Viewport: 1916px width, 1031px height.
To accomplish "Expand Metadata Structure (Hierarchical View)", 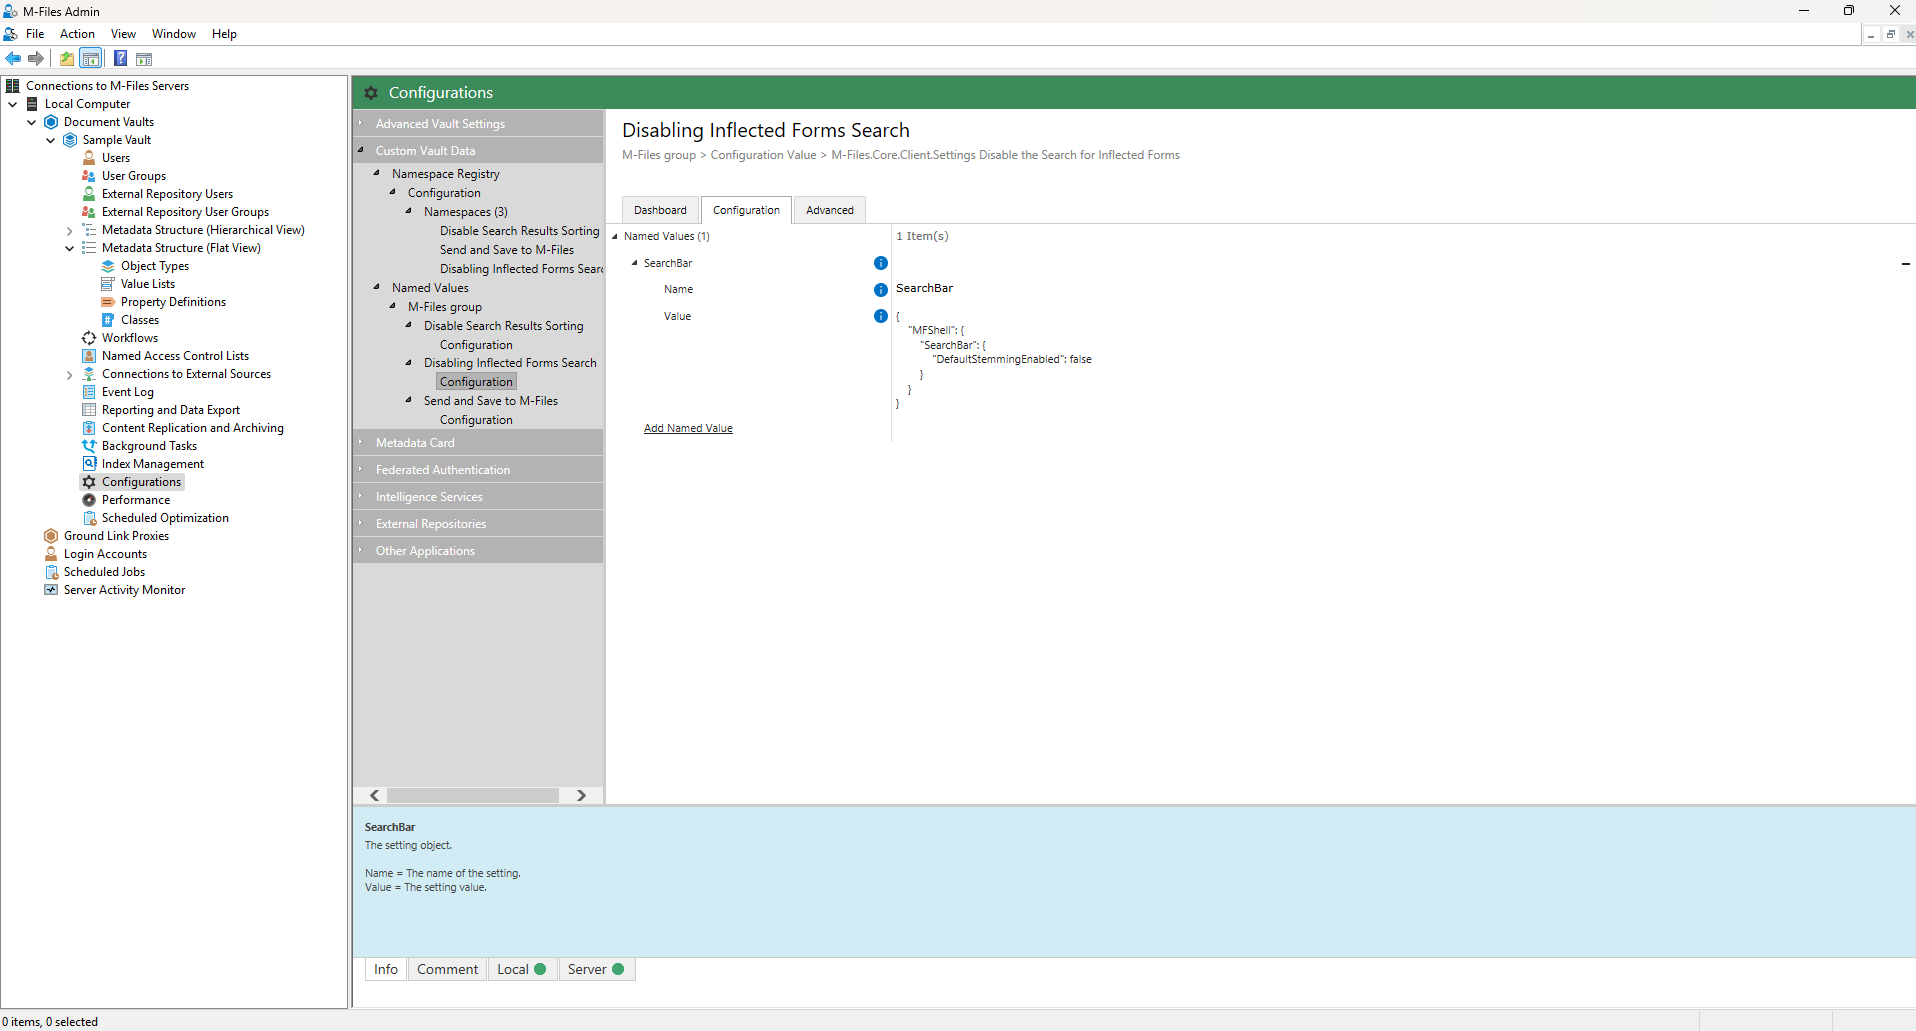I will [x=70, y=231].
